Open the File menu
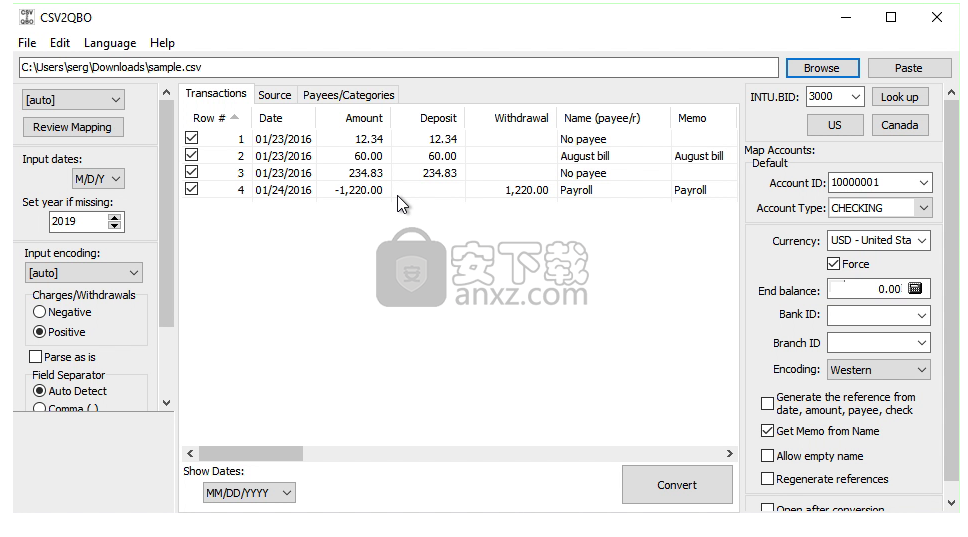968x537 pixels. (27, 43)
